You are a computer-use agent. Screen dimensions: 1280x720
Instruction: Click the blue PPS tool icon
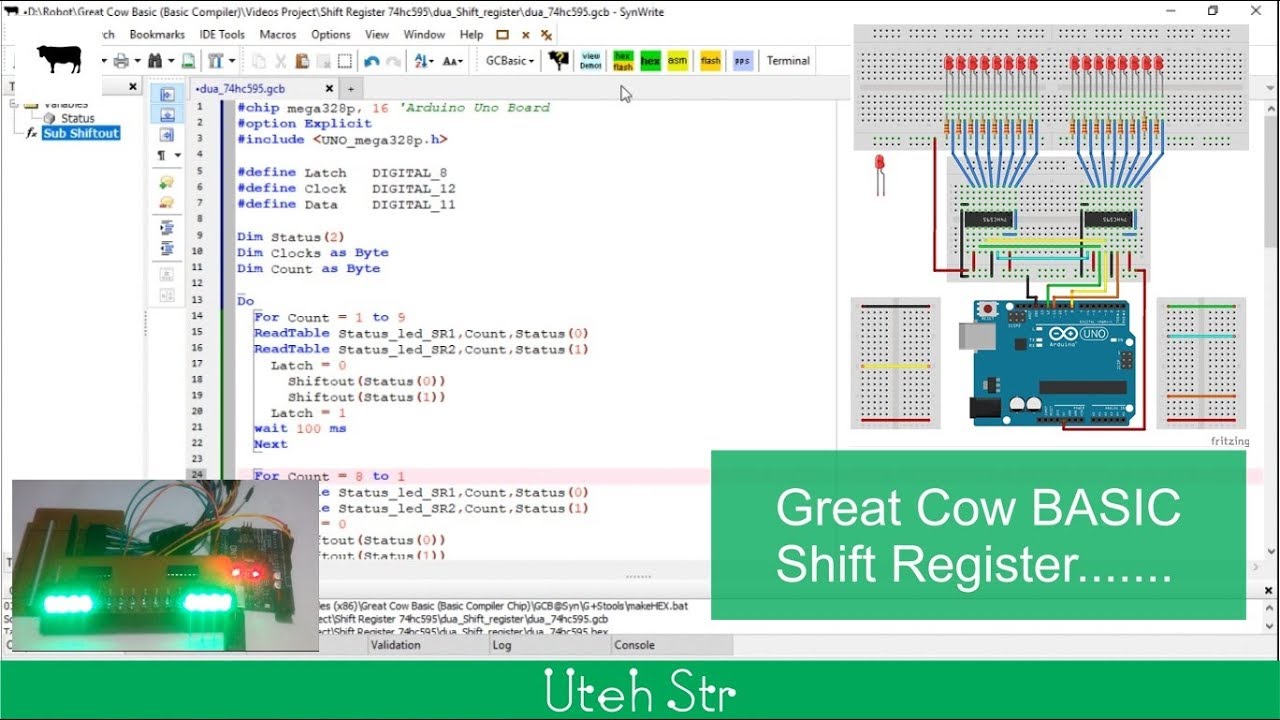tap(742, 61)
